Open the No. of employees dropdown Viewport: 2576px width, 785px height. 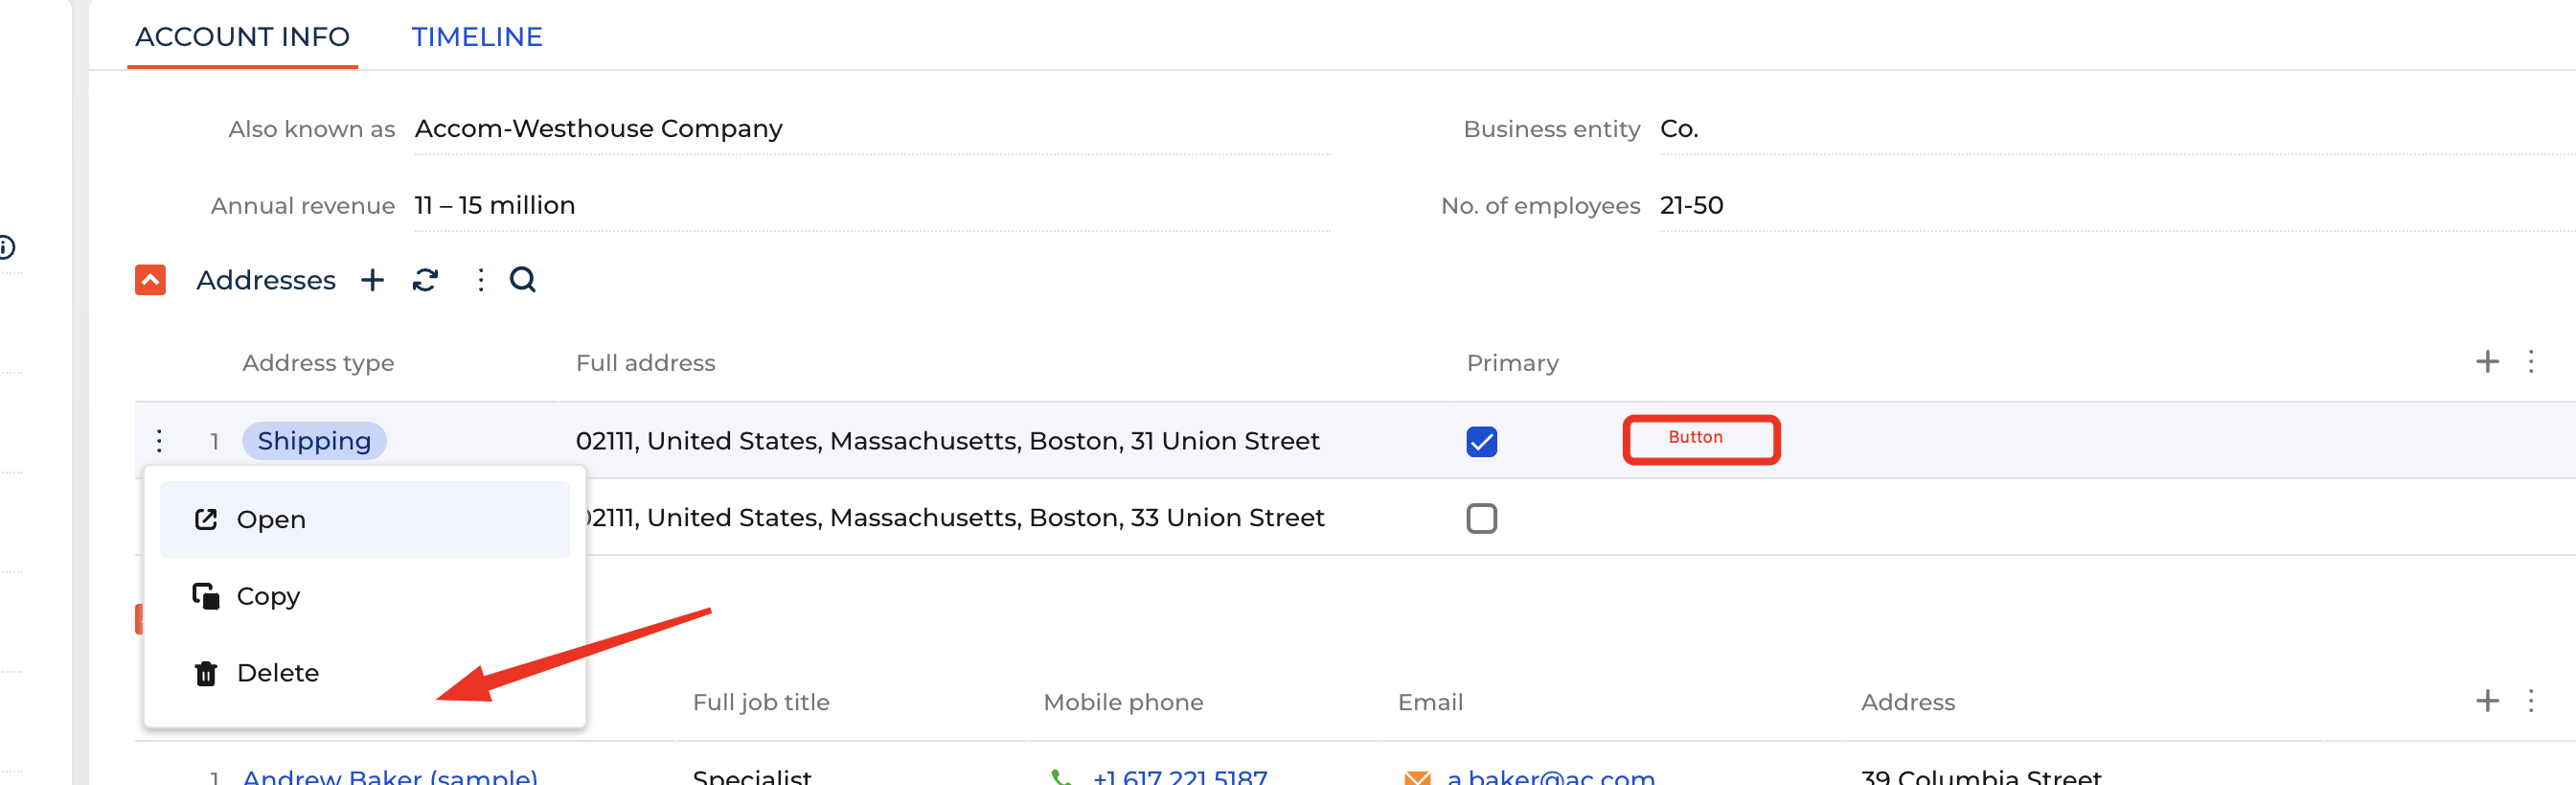(x=2116, y=206)
